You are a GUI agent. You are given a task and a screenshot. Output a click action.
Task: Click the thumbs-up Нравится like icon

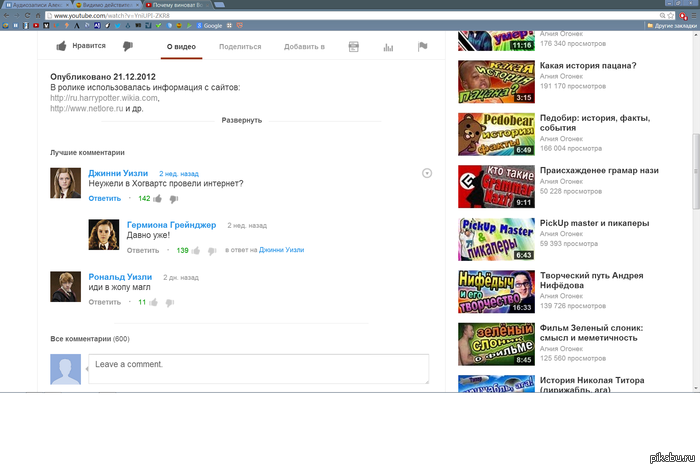pyautogui.click(x=62, y=46)
